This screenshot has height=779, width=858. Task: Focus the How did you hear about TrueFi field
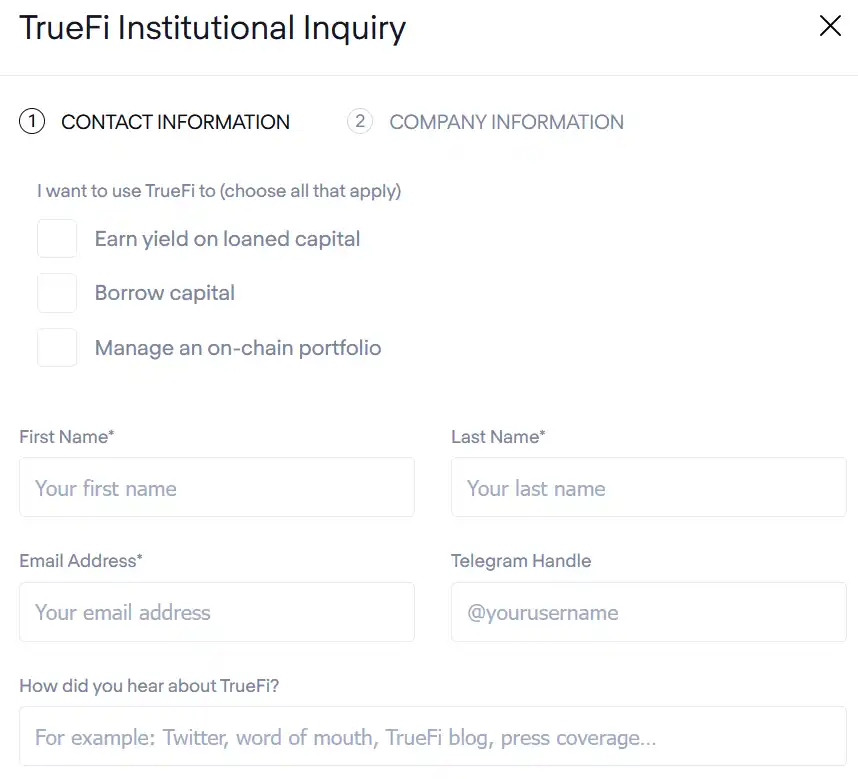433,736
